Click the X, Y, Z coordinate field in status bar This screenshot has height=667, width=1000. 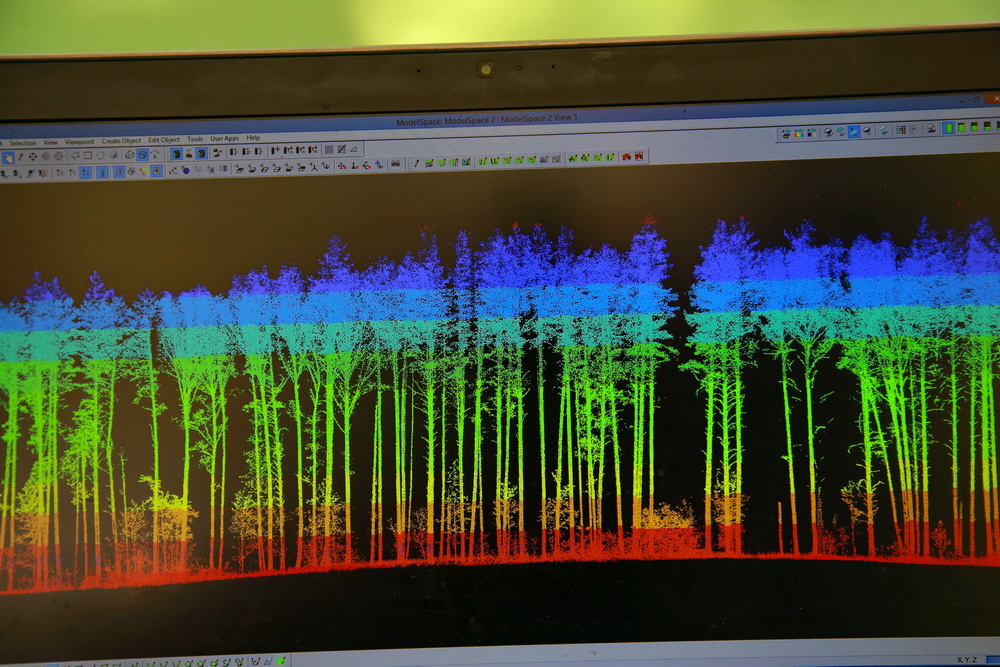(965, 659)
